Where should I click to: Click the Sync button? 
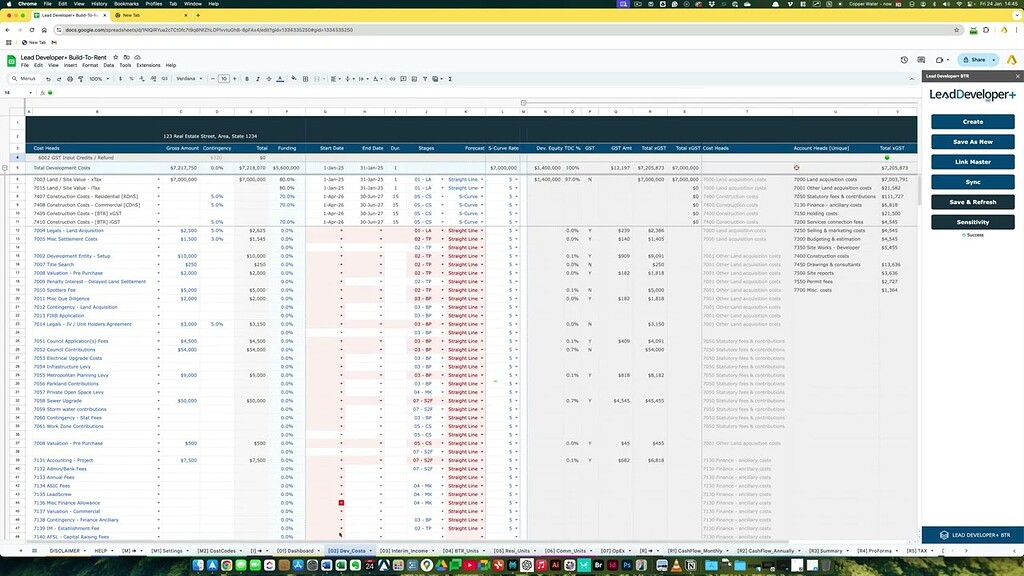point(972,182)
